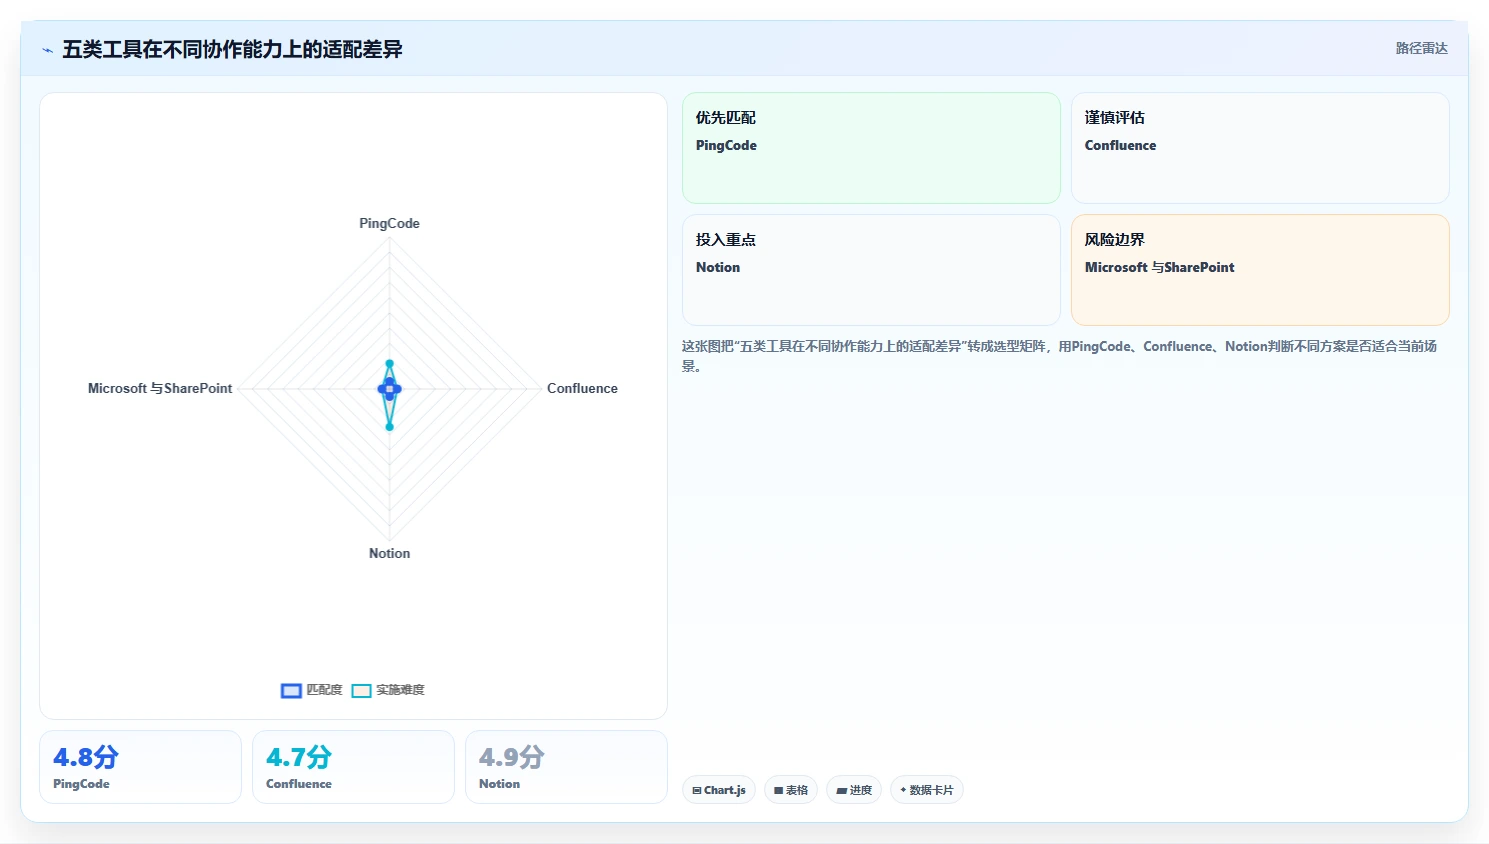Click the 匹配度 legend label

point(324,690)
